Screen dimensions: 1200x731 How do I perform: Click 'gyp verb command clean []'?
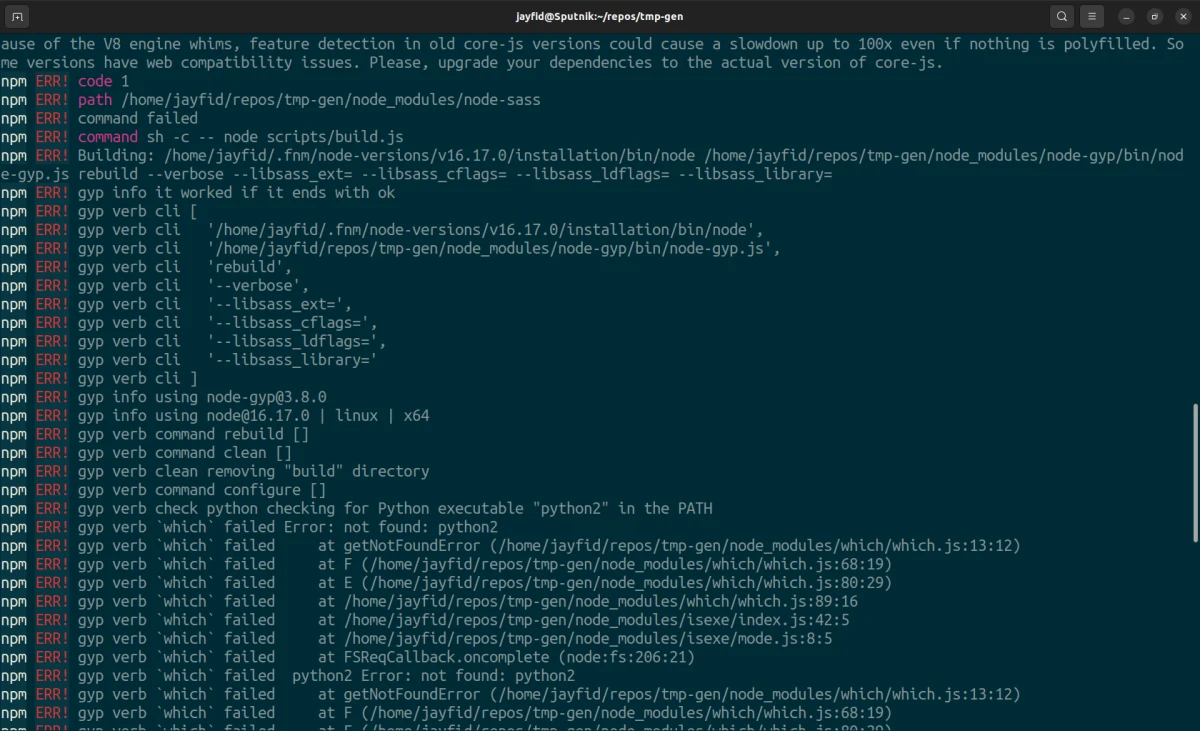pos(185,453)
